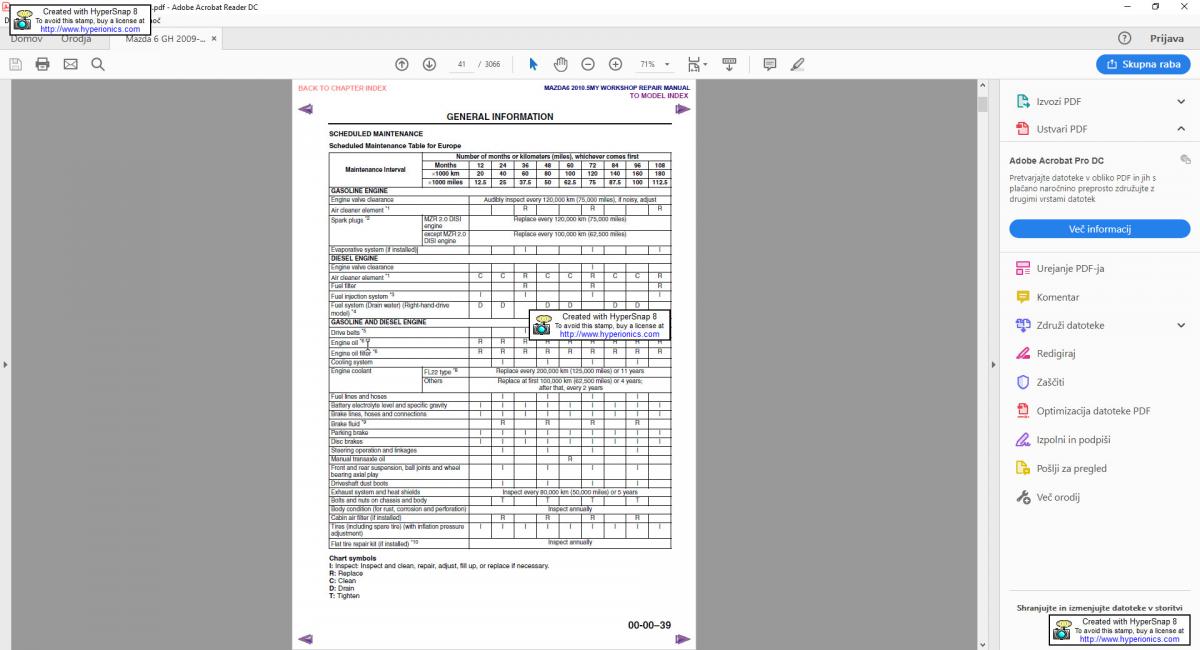Zoom in with the plus button

pyautogui.click(x=615, y=64)
